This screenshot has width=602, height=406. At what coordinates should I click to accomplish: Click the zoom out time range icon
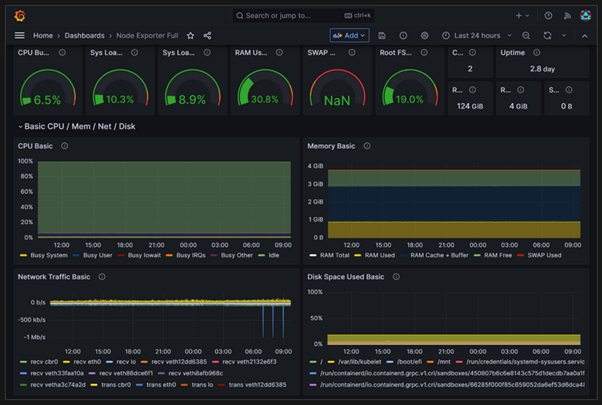pos(526,36)
